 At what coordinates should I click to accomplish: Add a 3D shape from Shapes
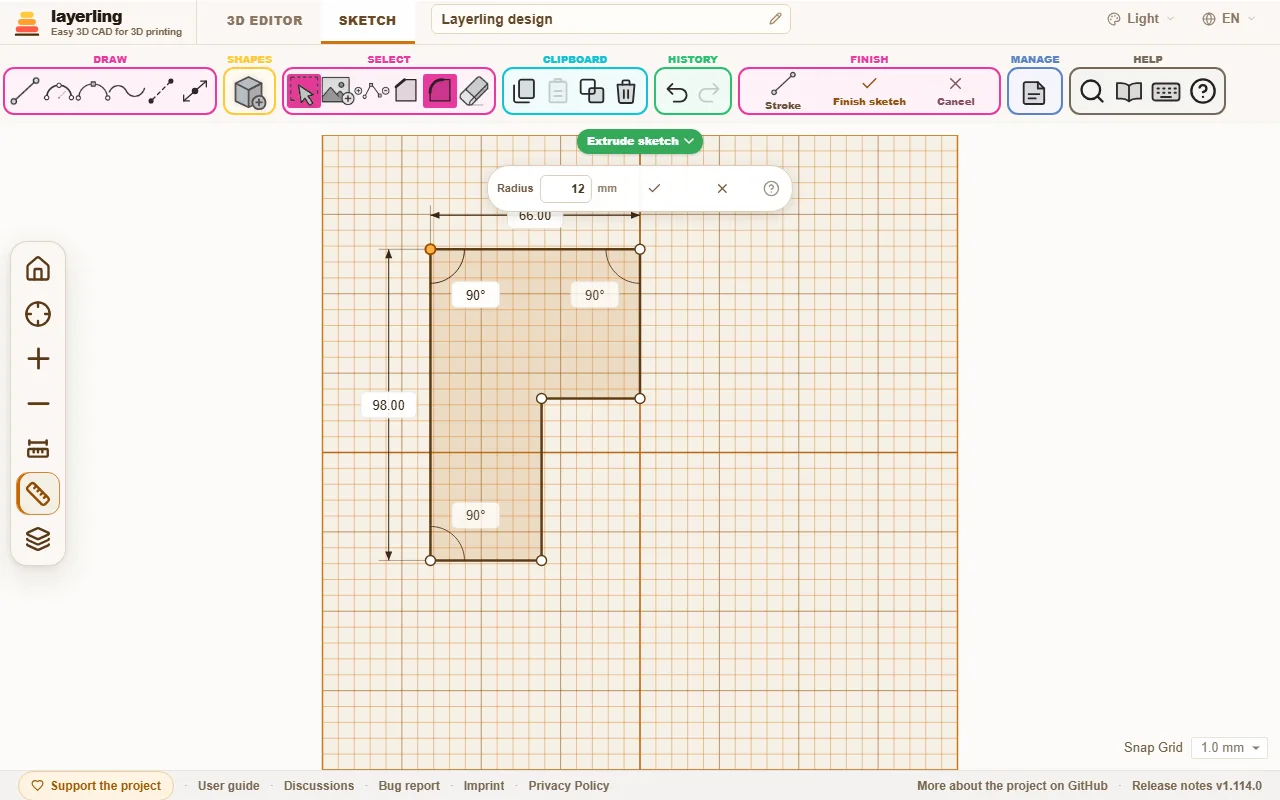click(249, 92)
